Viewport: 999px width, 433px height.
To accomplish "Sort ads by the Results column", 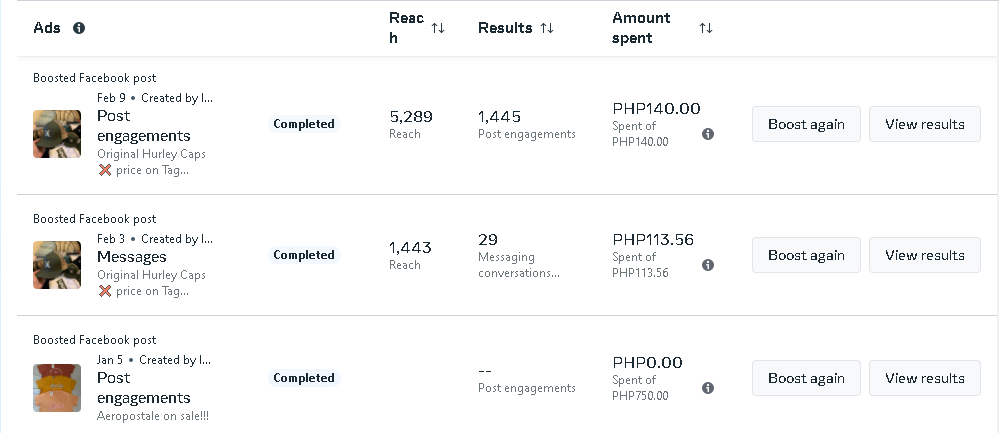I will click(547, 28).
